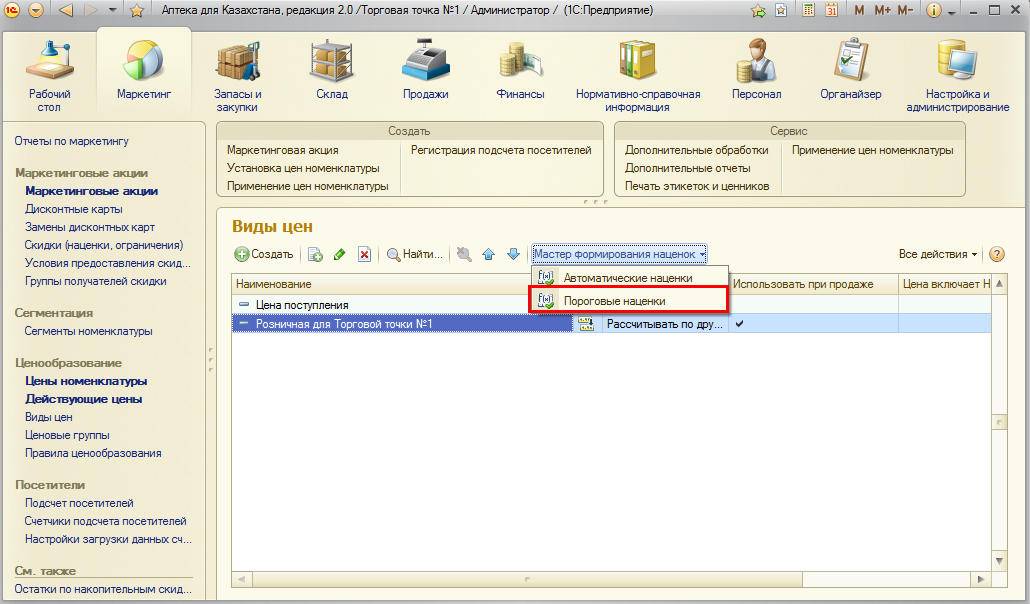
Task: Expand the Все действия dropdown
Action: 938,255
